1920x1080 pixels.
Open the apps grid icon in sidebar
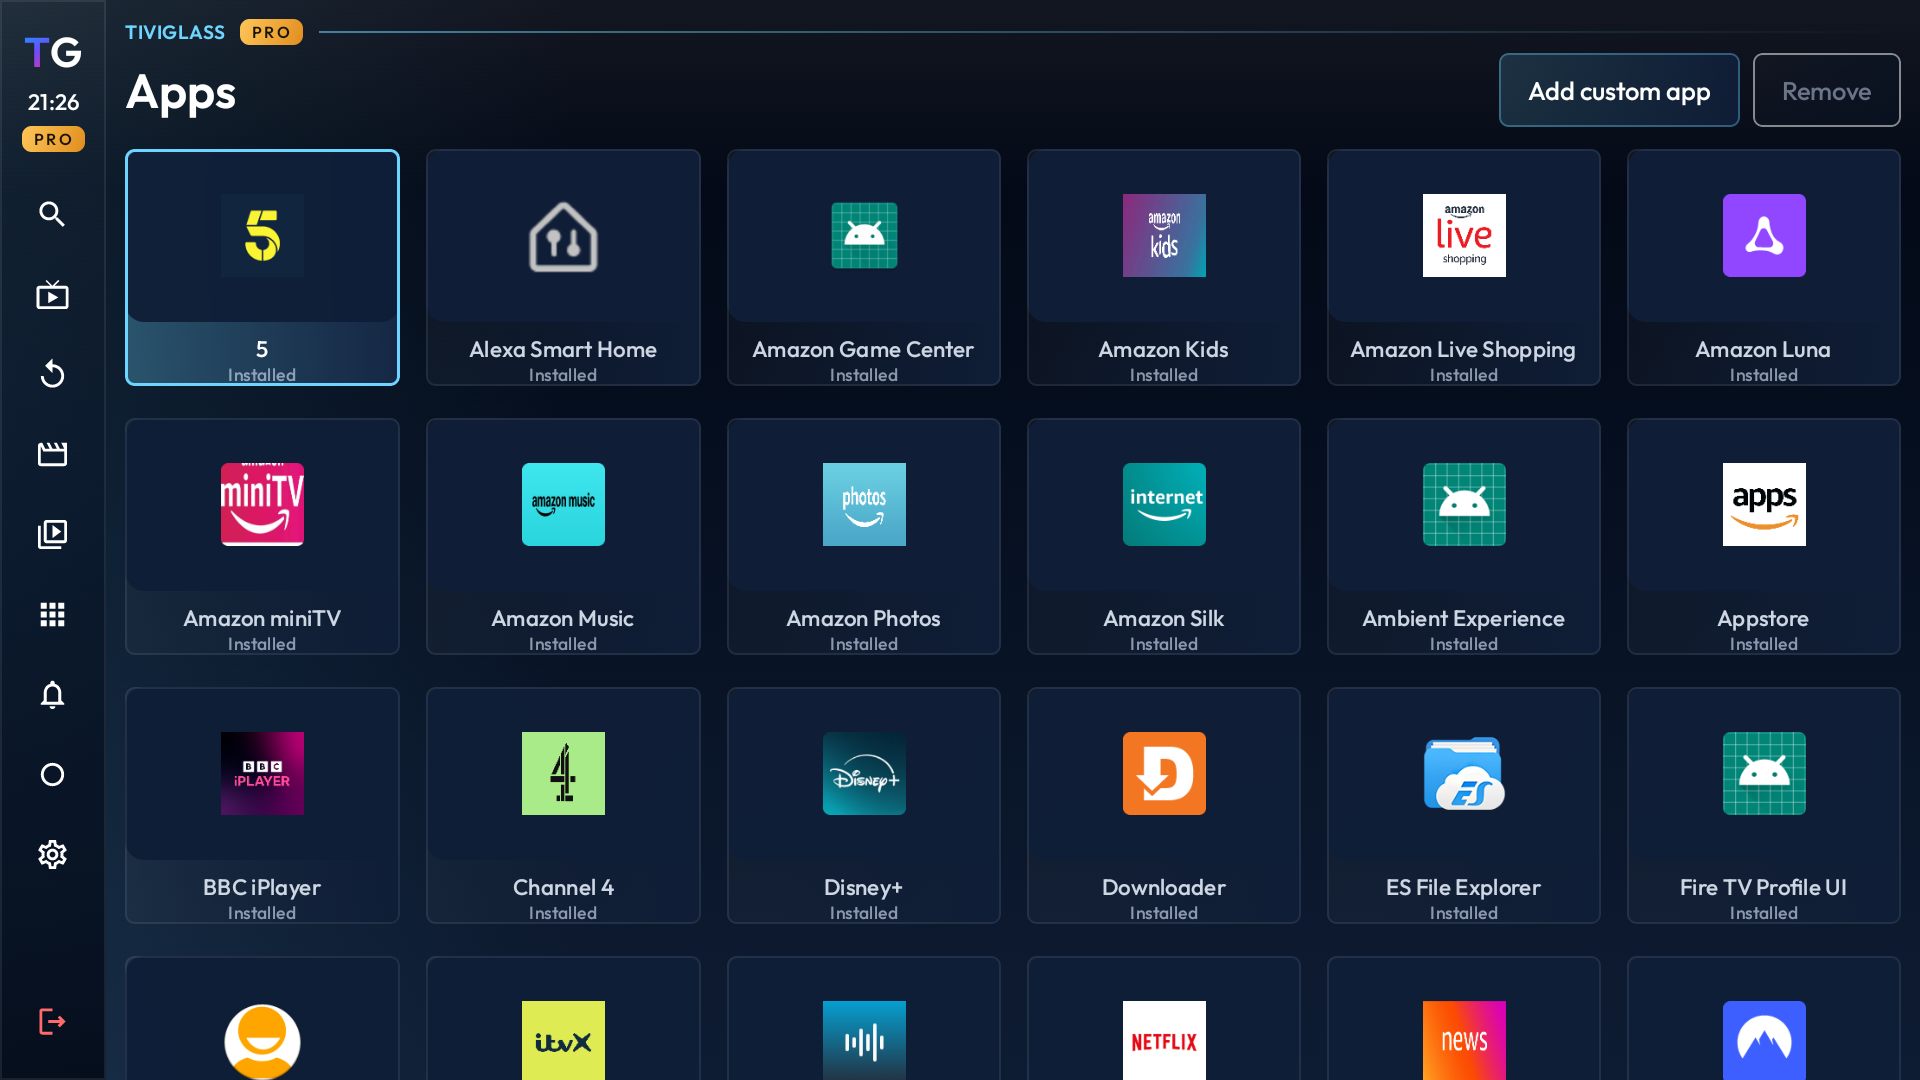52,614
